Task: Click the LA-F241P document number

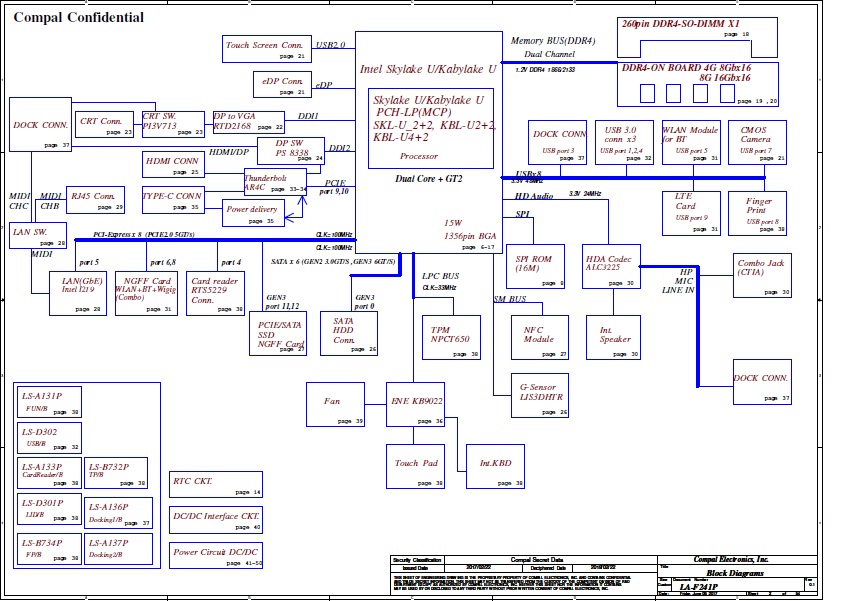Action: coord(698,587)
